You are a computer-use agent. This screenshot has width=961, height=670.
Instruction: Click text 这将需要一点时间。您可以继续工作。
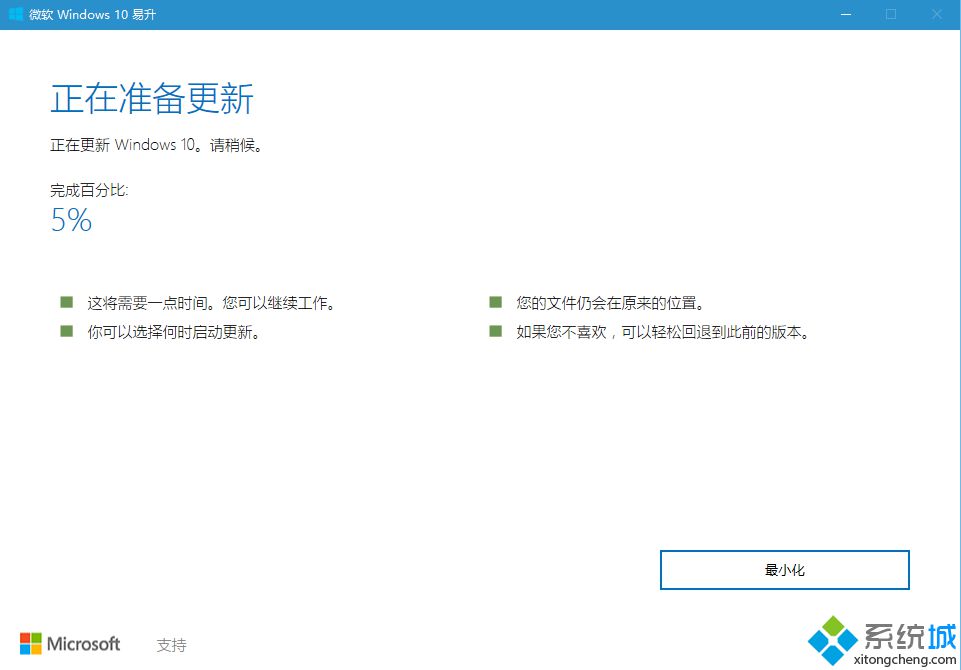pos(211,303)
